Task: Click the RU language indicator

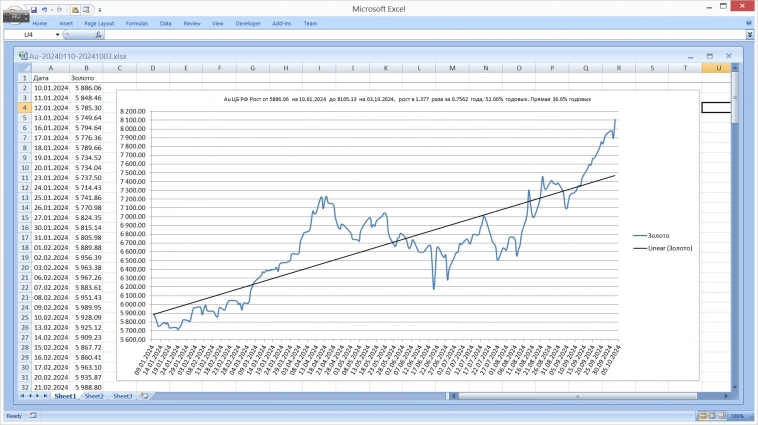Action: (16, 16)
